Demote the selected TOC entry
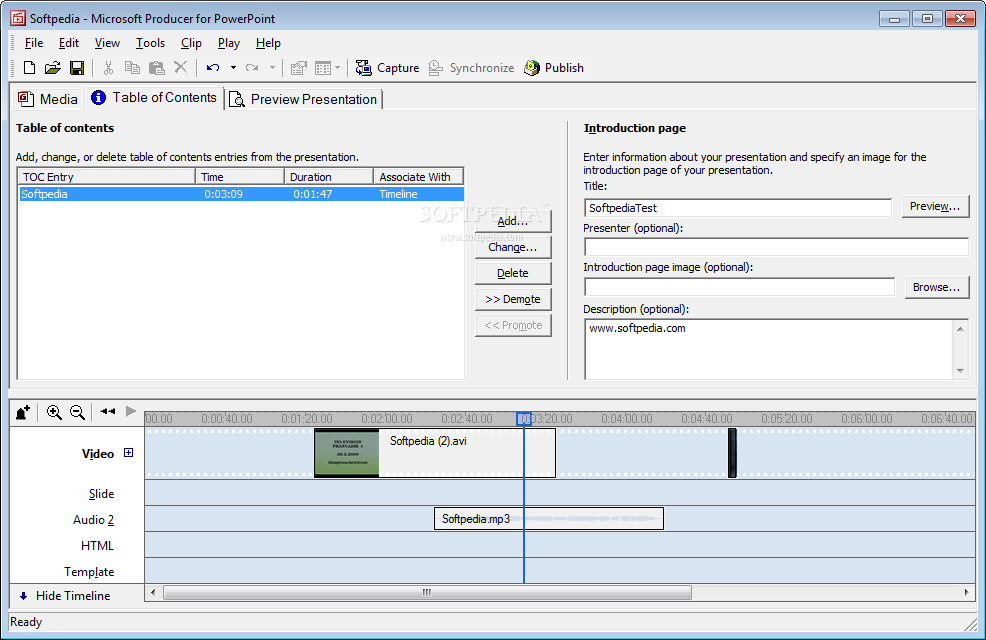 (x=513, y=299)
